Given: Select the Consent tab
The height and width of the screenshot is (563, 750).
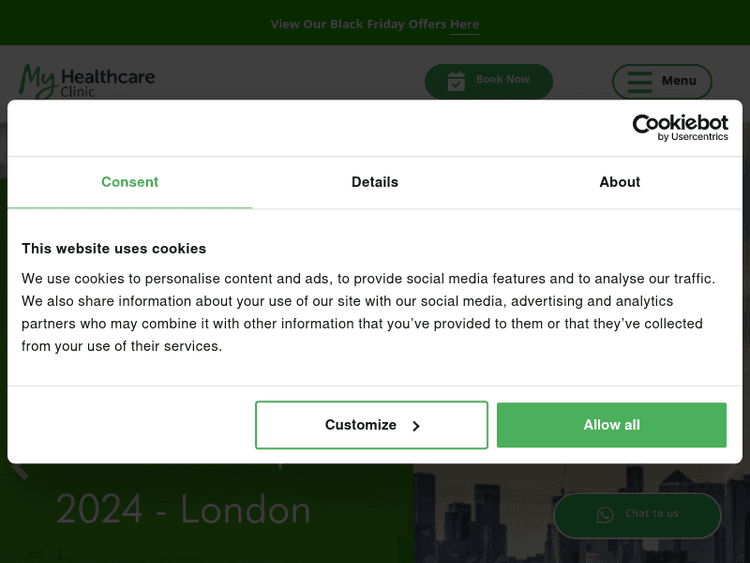Looking at the screenshot, I should (130, 182).
